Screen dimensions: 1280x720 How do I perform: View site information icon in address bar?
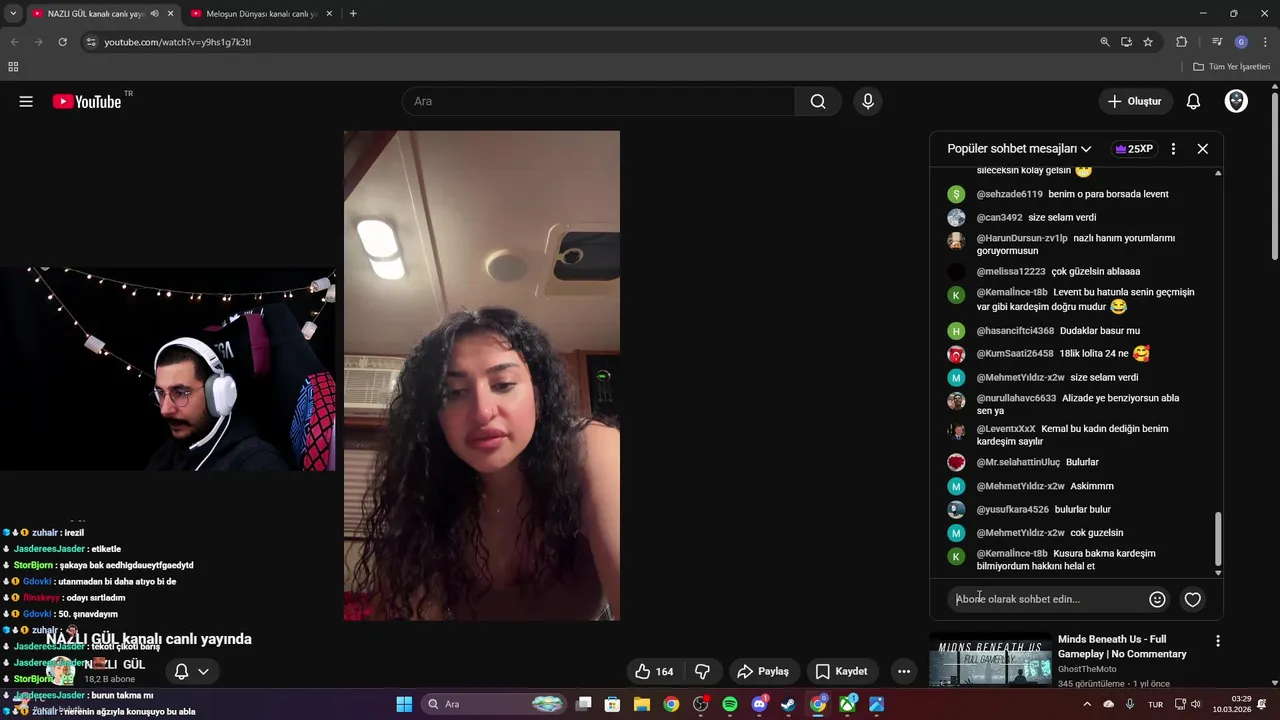91,42
